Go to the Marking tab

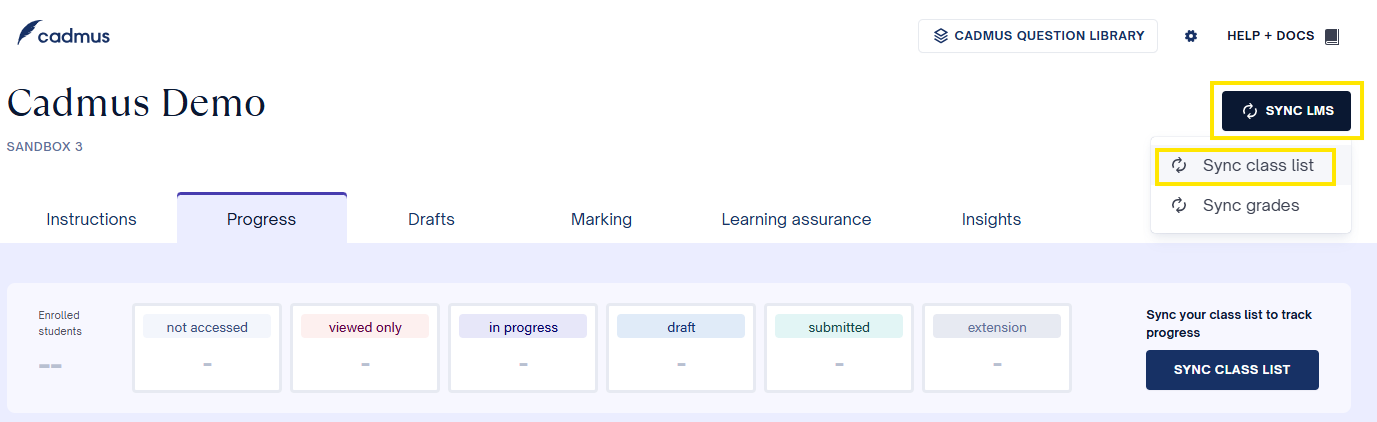coord(601,219)
